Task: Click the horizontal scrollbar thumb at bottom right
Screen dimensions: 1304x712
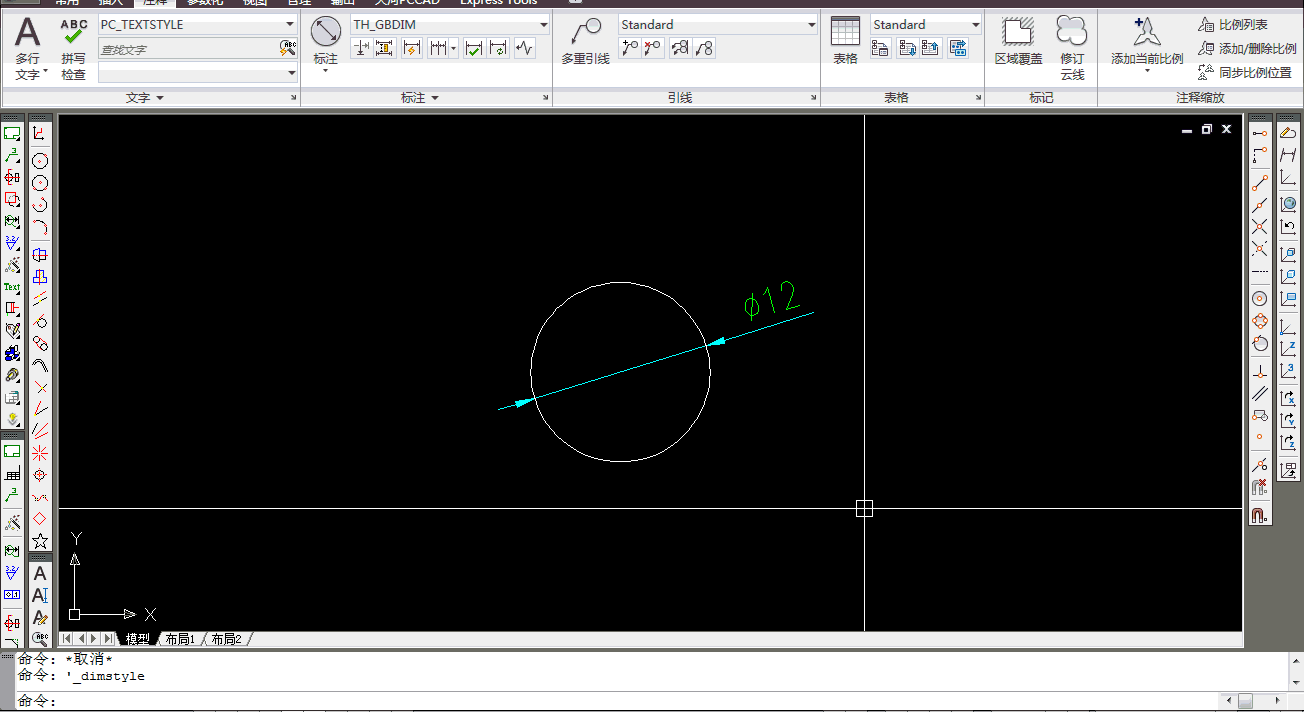Action: 1245,701
